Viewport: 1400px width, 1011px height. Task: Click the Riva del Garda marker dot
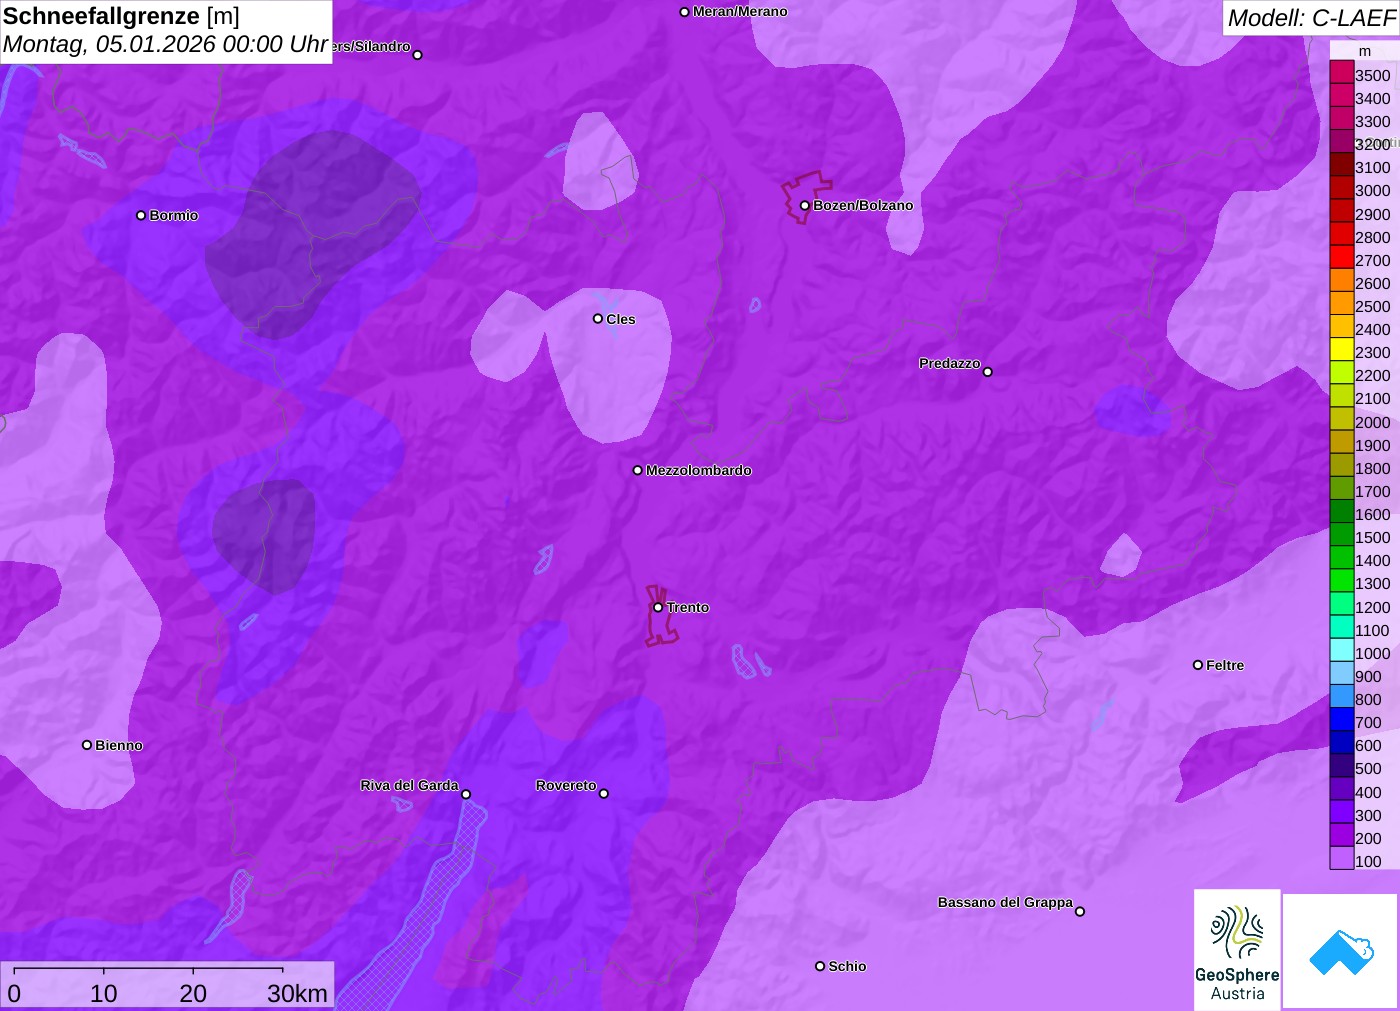tap(466, 794)
